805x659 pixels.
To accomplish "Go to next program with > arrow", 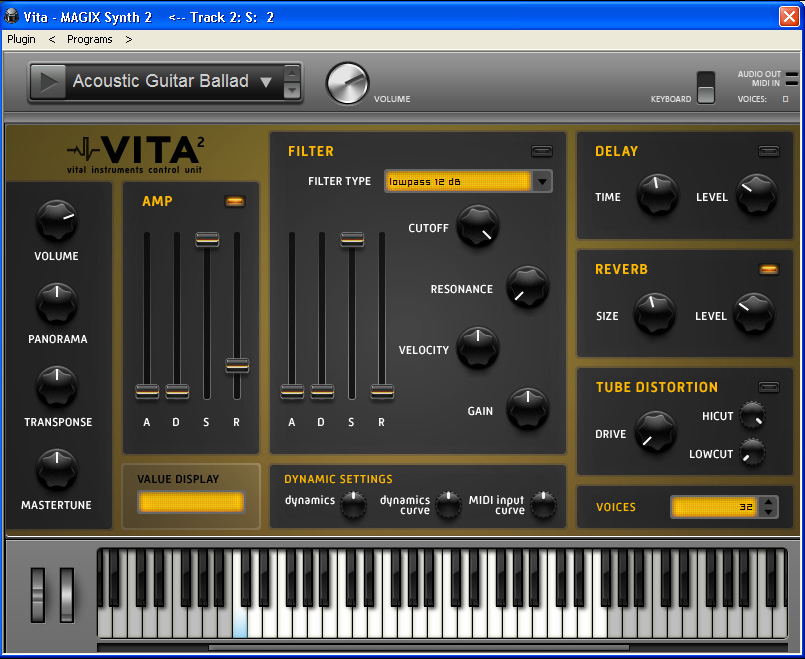I will click(x=128, y=40).
